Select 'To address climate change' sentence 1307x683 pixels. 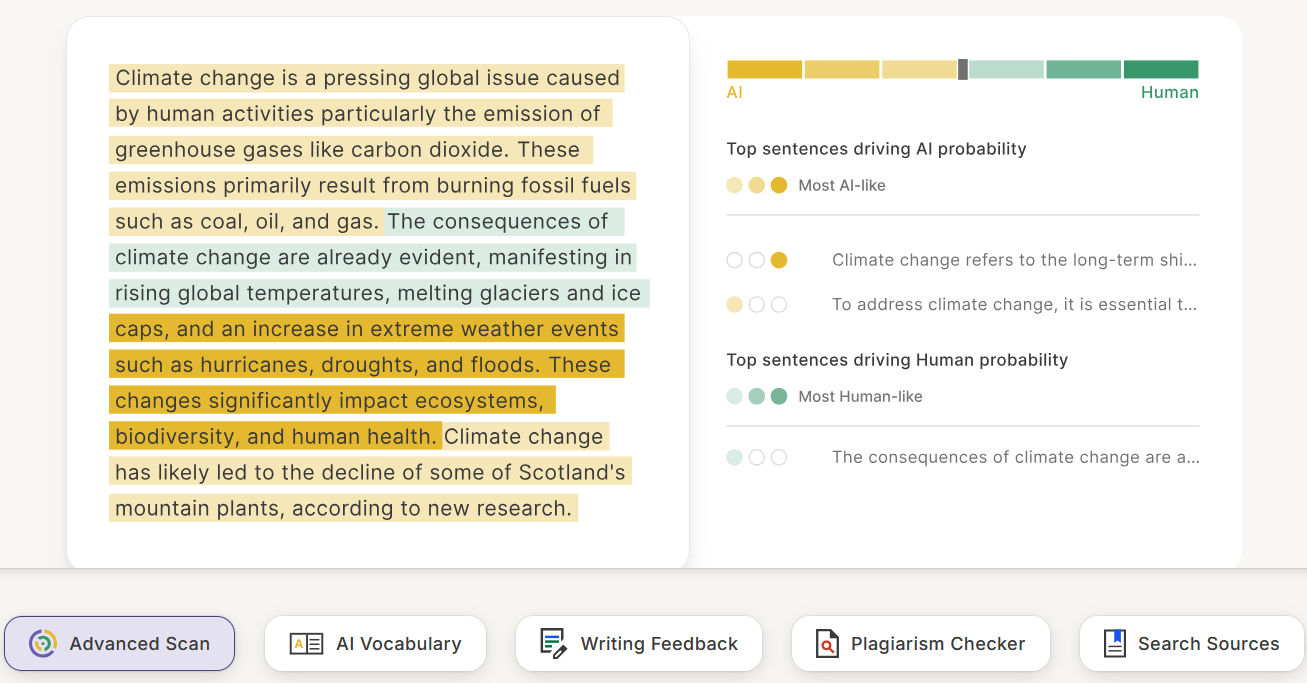click(1014, 304)
